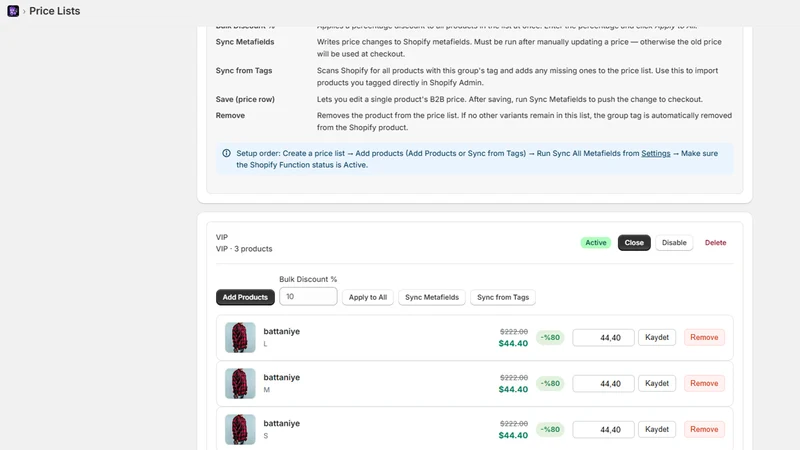
Task: Open battaniye L product thumbnail
Action: coord(240,337)
